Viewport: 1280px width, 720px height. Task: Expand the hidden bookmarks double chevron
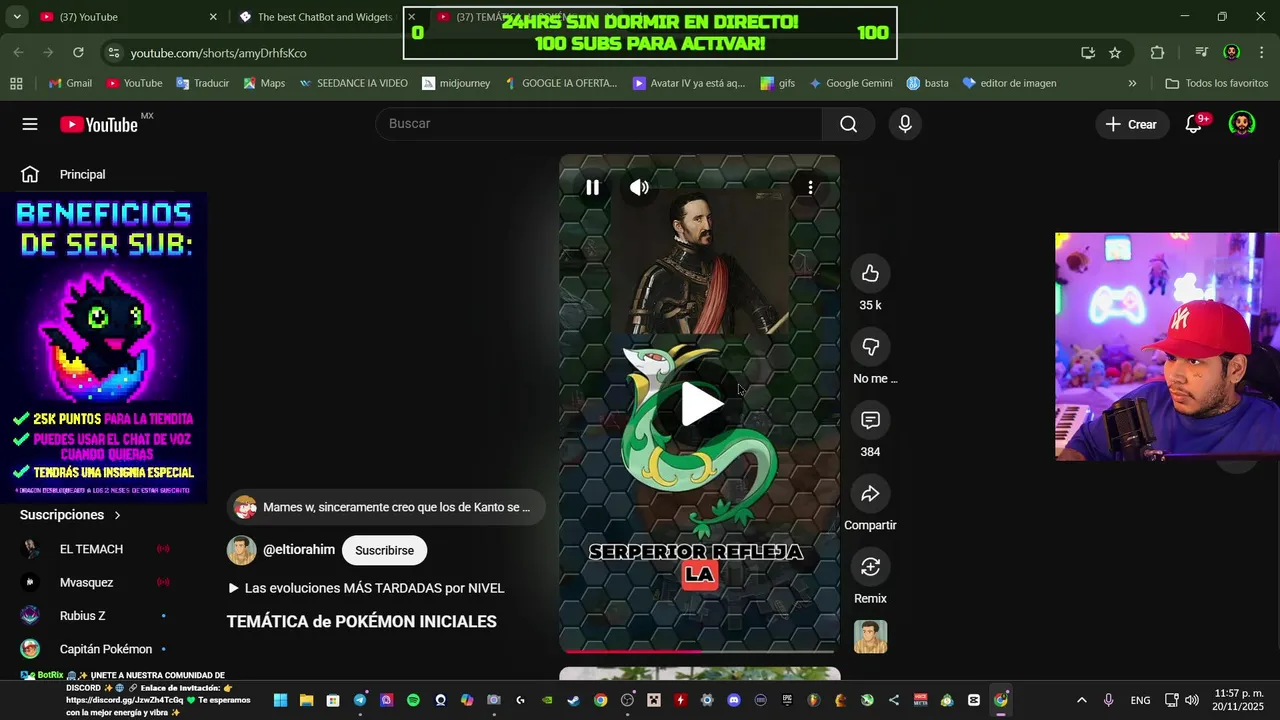click(x=1132, y=83)
